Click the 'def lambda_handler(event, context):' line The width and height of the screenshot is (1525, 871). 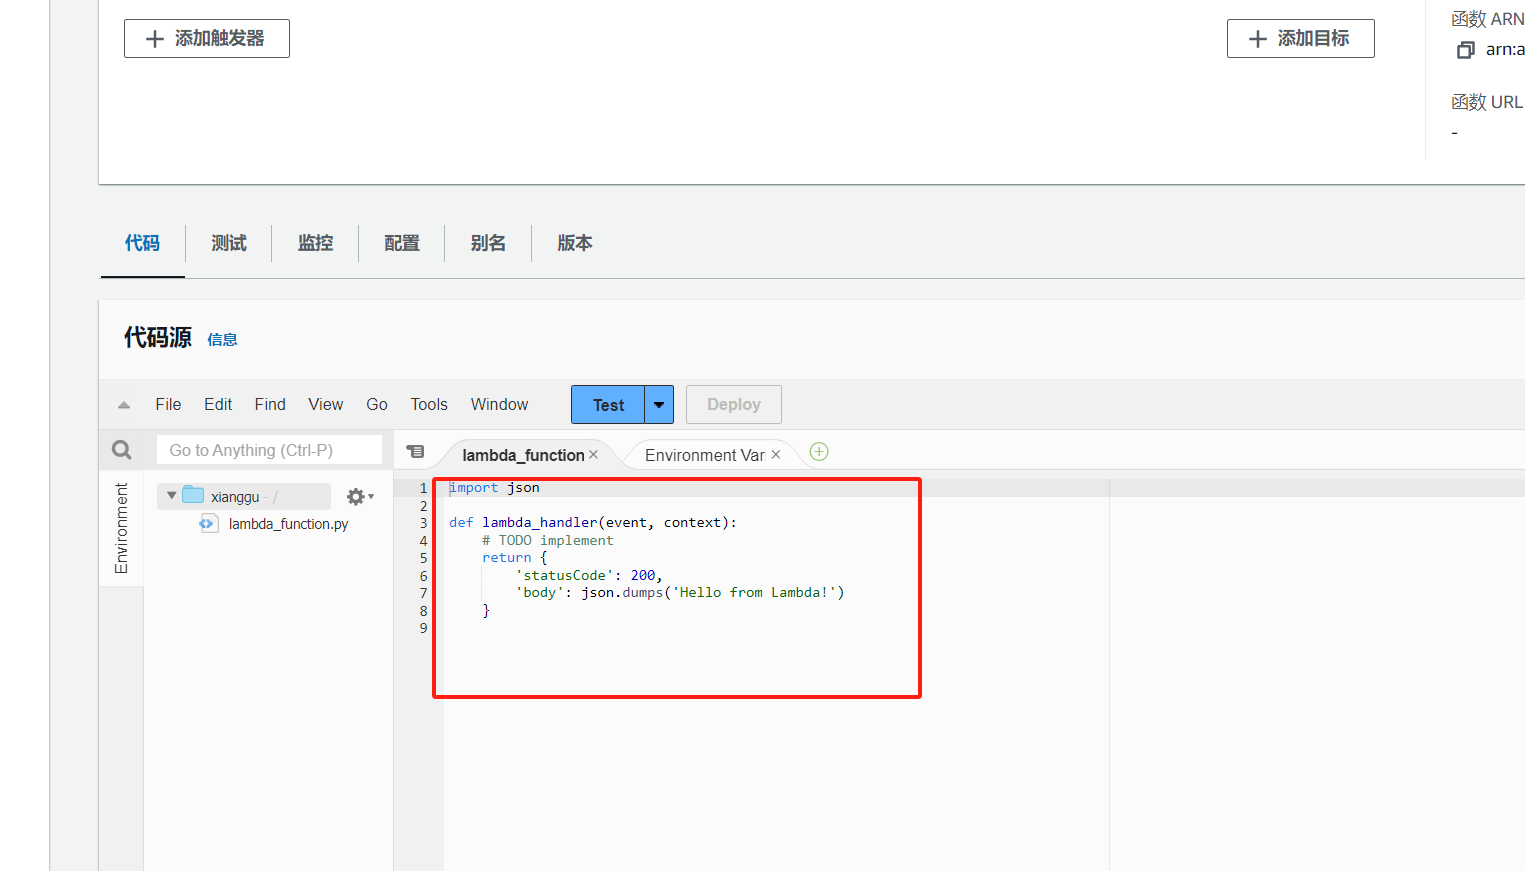593,523
